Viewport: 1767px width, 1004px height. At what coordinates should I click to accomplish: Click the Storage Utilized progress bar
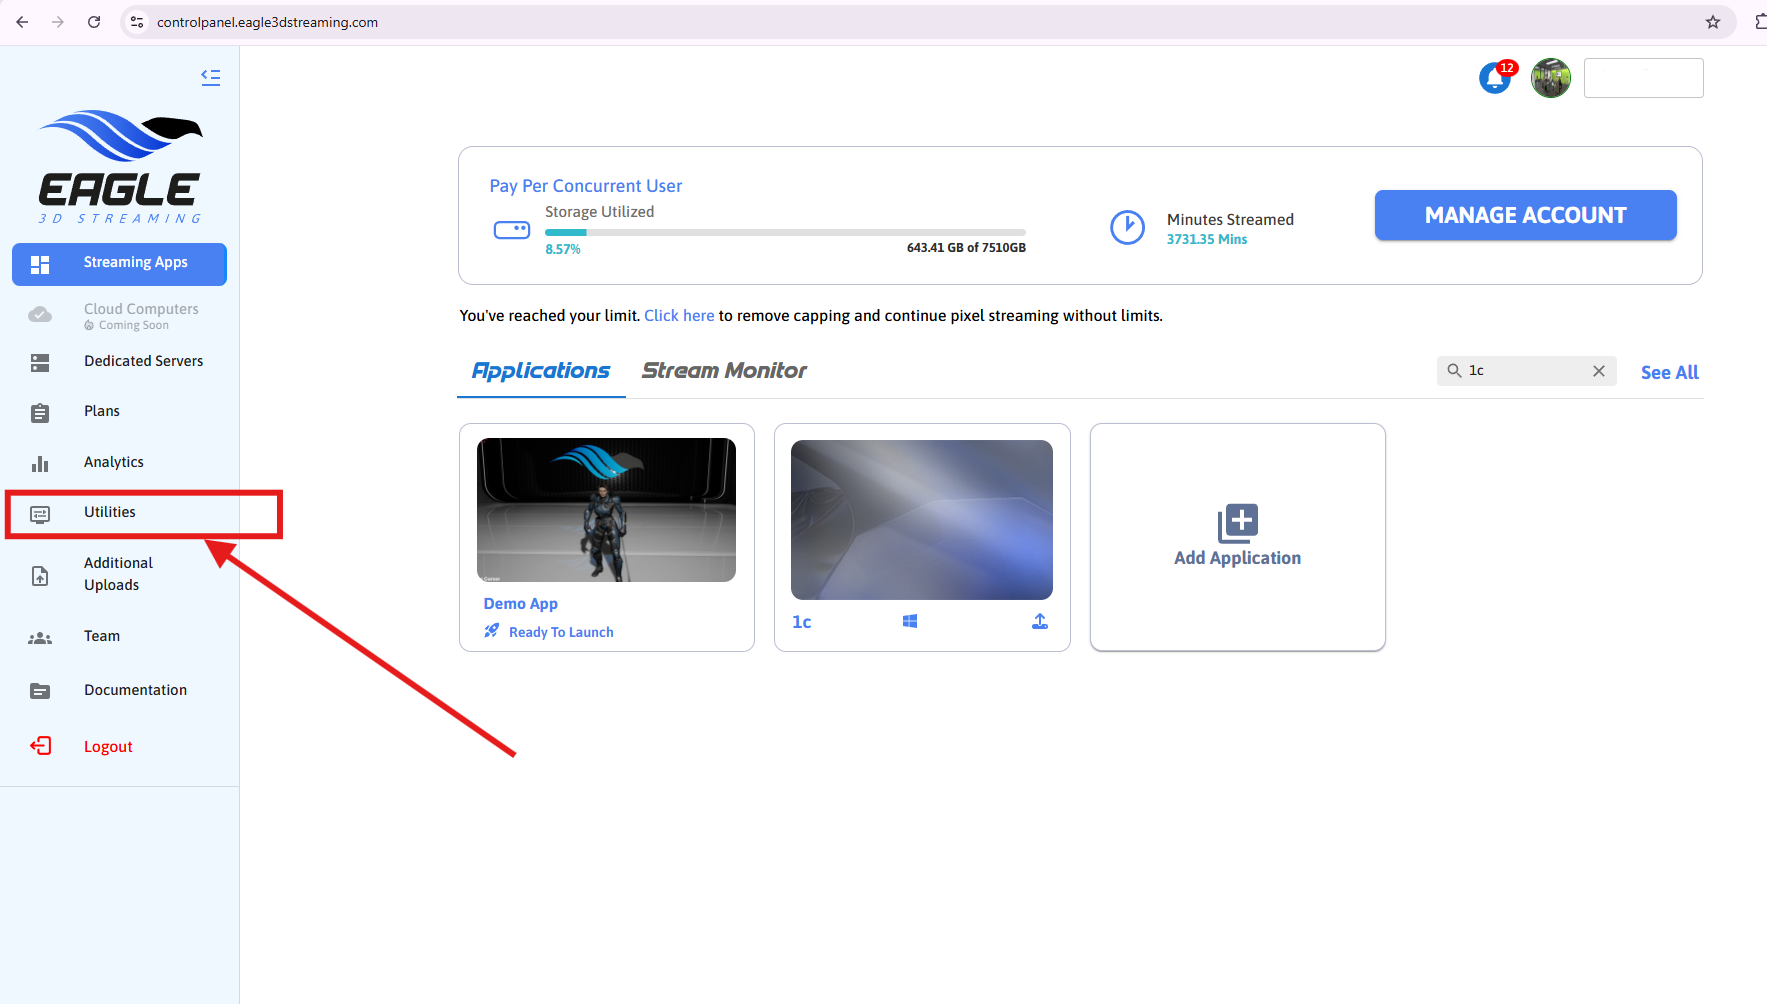[x=785, y=233]
